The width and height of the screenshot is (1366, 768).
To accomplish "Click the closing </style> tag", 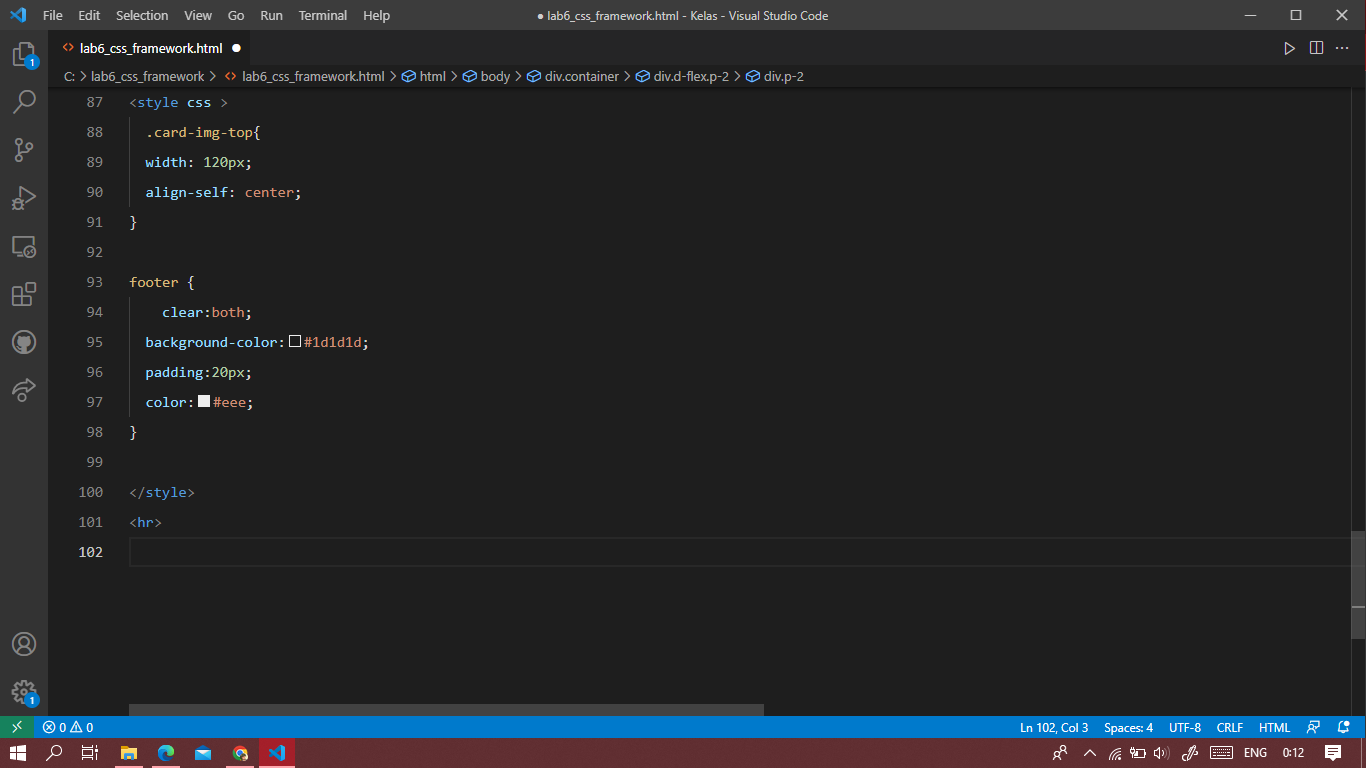I will coord(162,492).
